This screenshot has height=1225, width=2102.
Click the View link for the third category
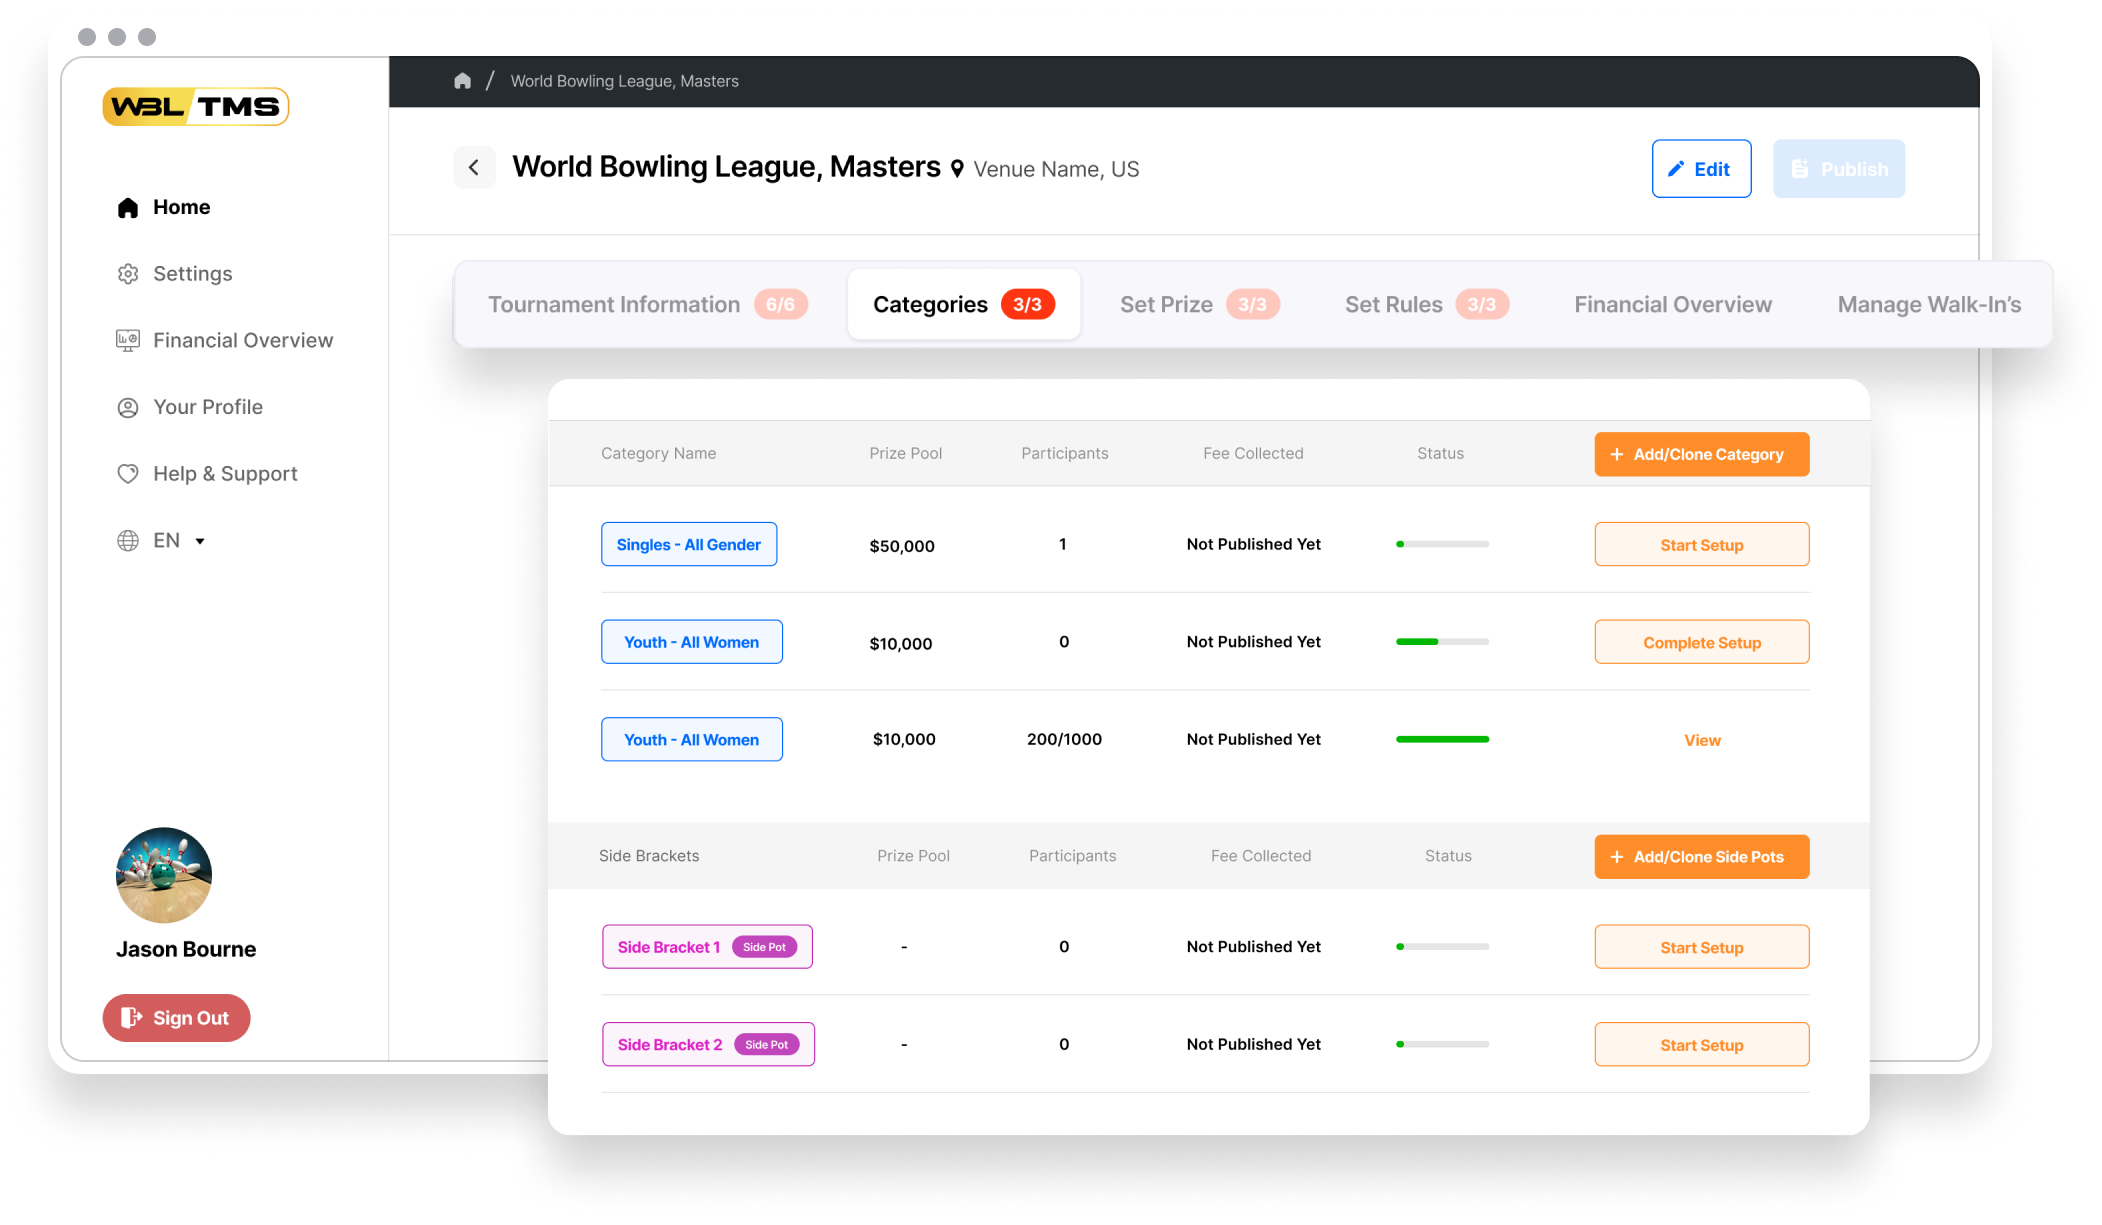click(1702, 740)
